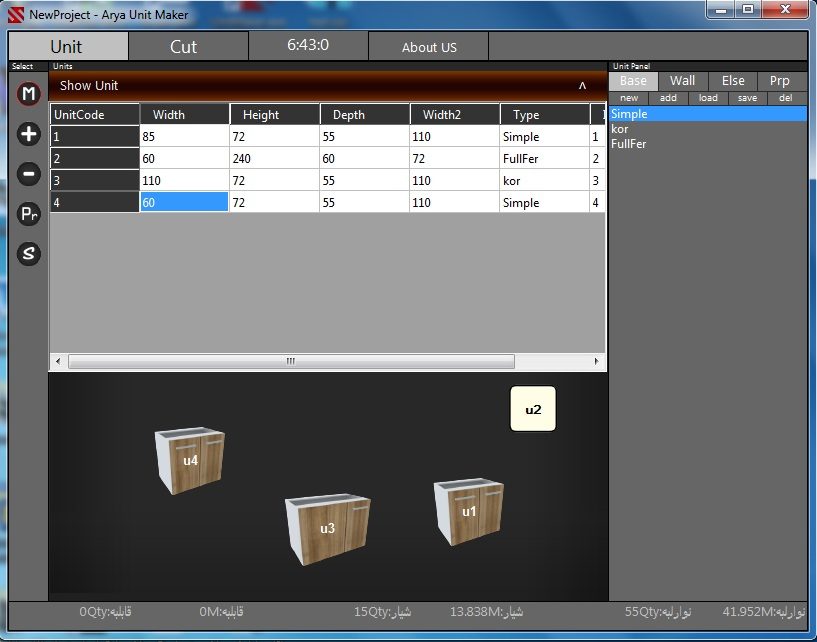Viewport: 817px width, 642px height.
Task: Click the u2 unit placeholder box
Action: 532,409
